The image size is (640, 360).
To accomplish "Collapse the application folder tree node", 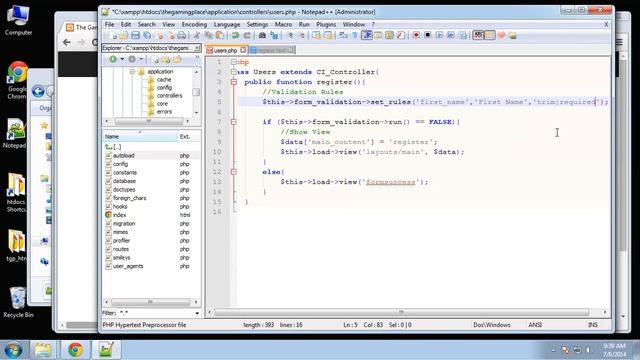I will click(x=132, y=72).
